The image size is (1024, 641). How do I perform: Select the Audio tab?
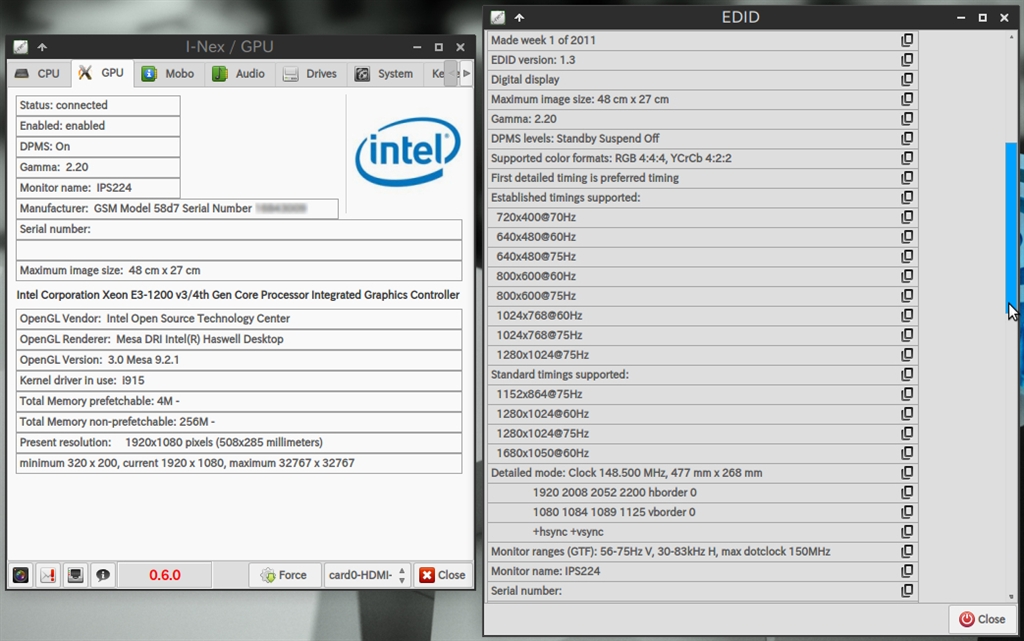tap(239, 73)
